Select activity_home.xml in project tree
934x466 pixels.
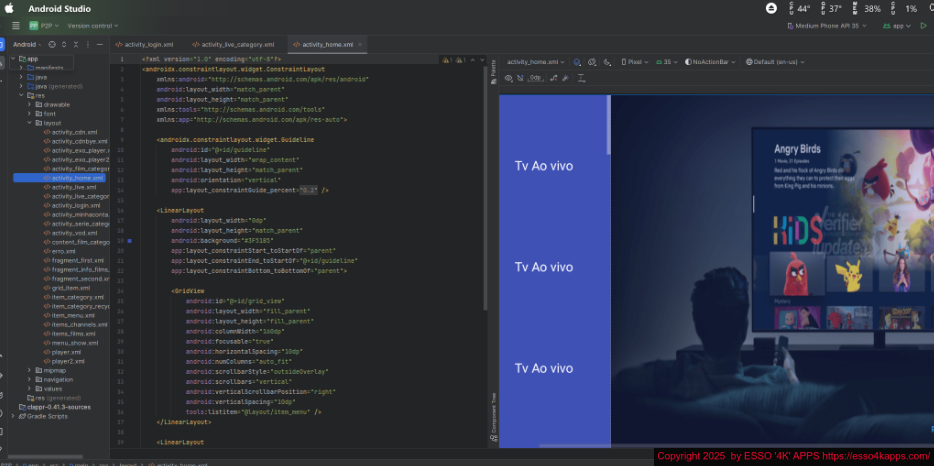coord(60,178)
